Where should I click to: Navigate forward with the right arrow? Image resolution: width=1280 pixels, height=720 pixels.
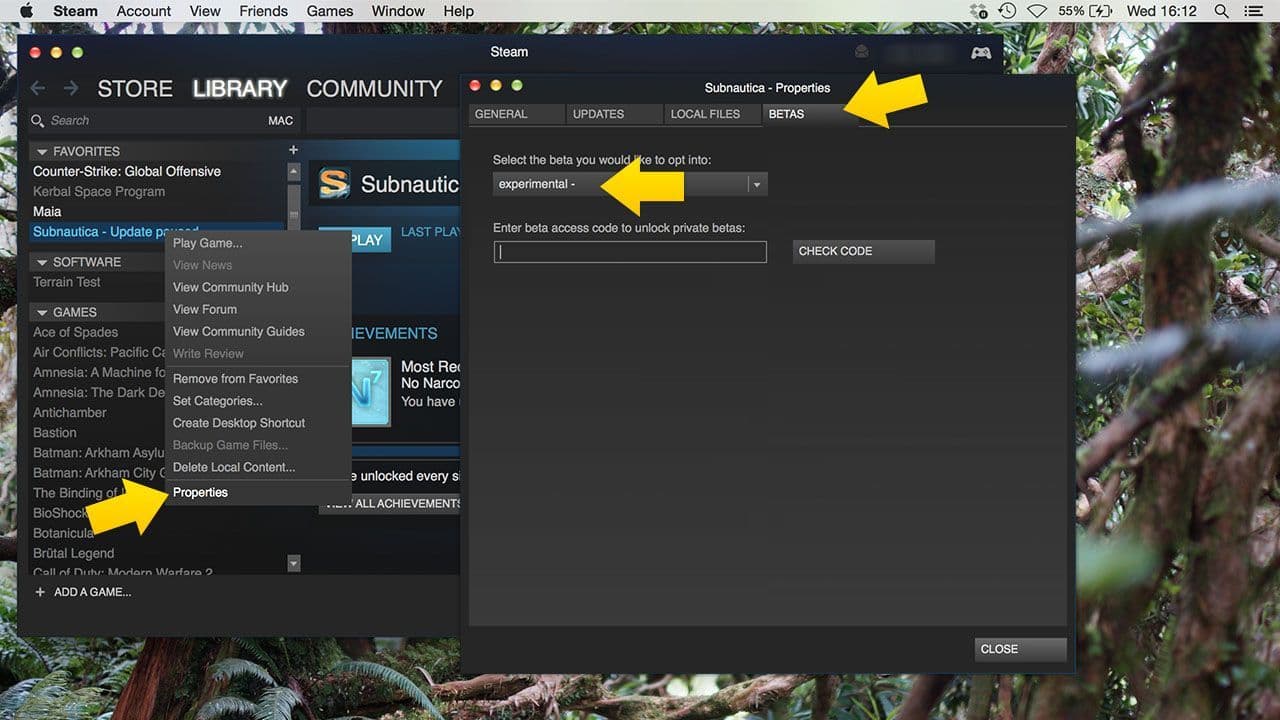pyautogui.click(x=71, y=88)
